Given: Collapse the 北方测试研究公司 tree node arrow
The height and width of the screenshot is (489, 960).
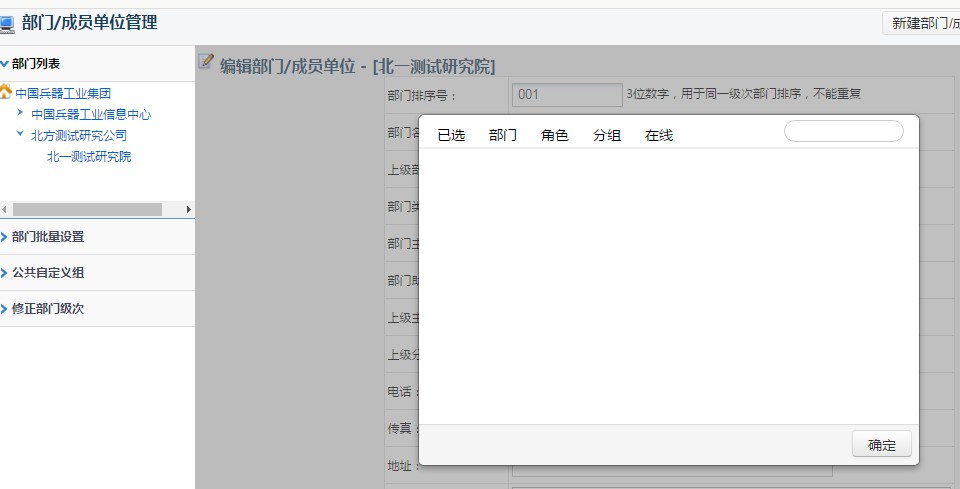Looking at the screenshot, I should pyautogui.click(x=20, y=135).
